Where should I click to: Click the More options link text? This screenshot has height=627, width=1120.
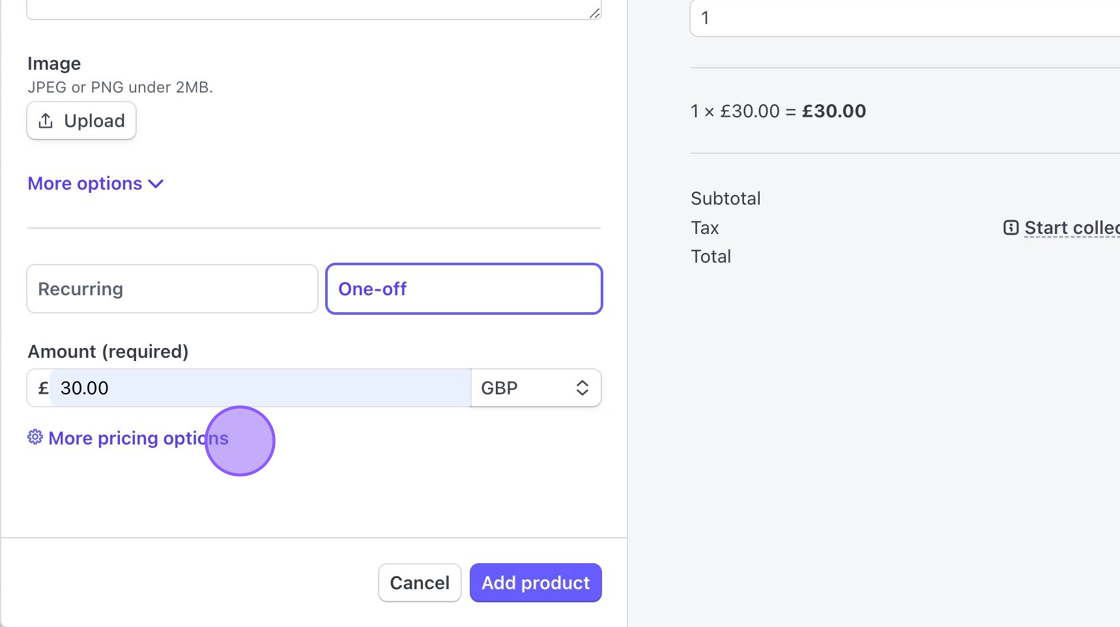[85, 184]
